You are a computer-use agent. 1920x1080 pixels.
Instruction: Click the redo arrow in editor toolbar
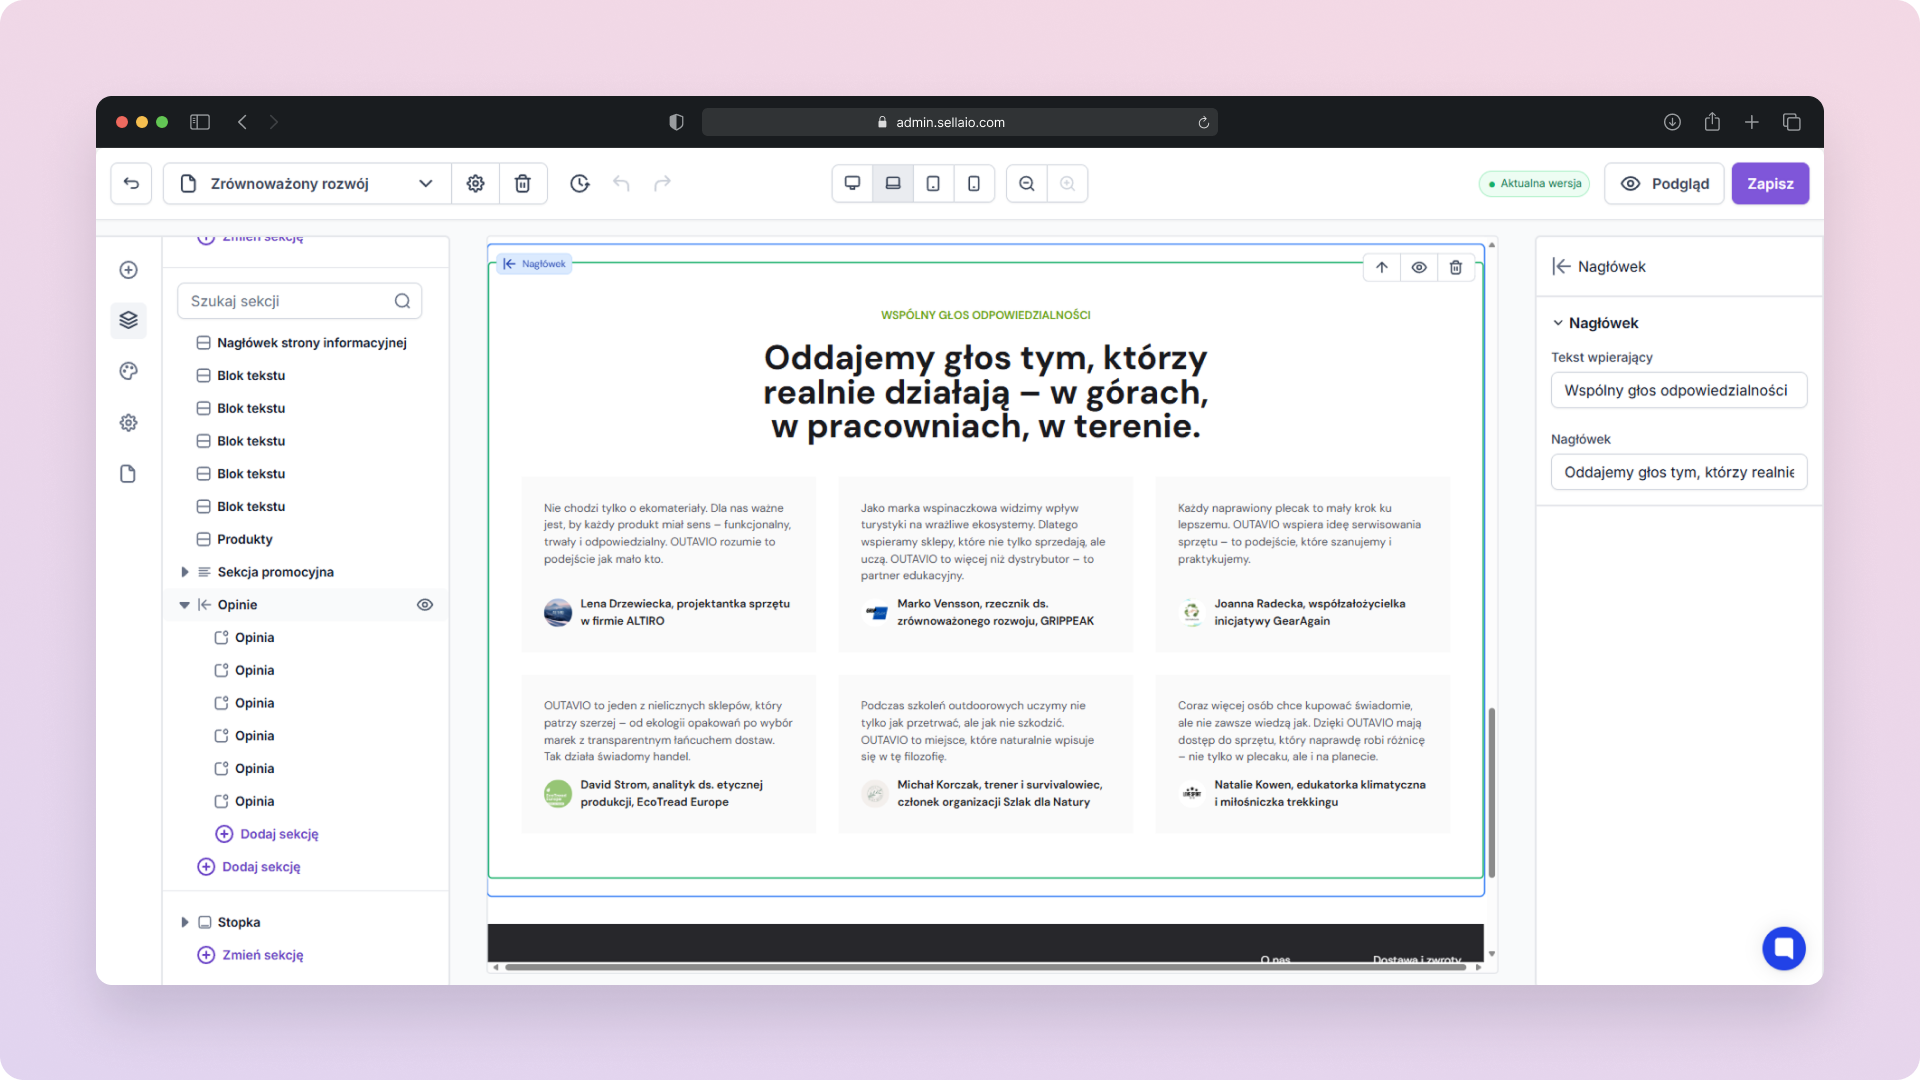click(662, 183)
